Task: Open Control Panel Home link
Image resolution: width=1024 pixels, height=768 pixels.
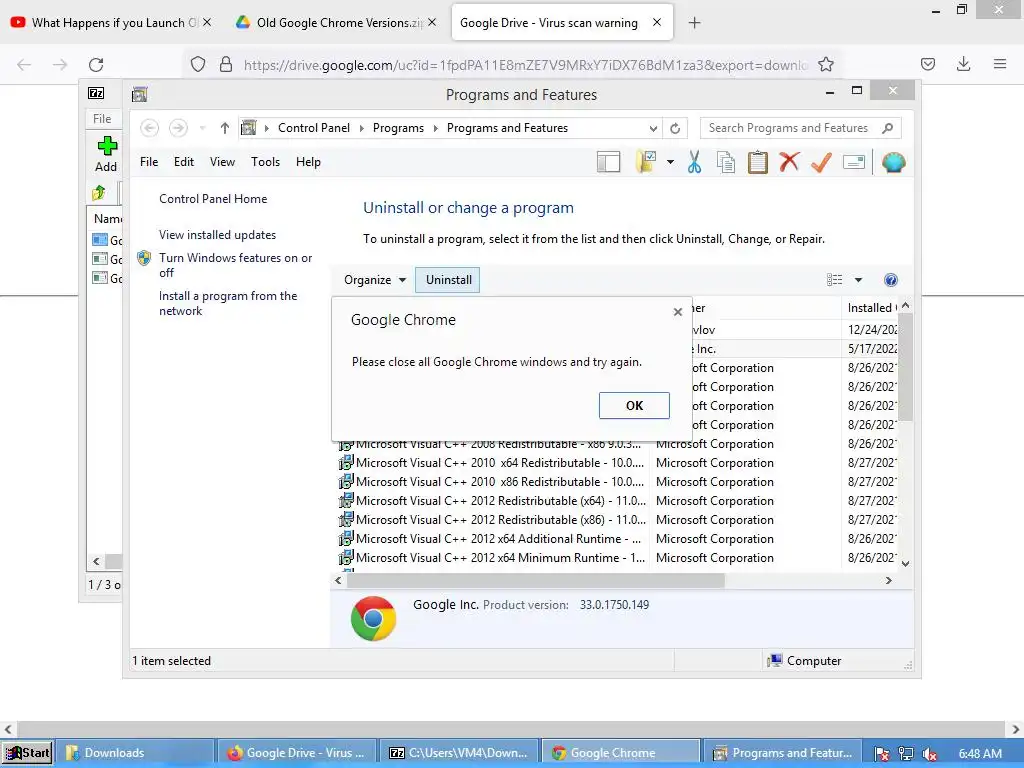Action: 213,199
